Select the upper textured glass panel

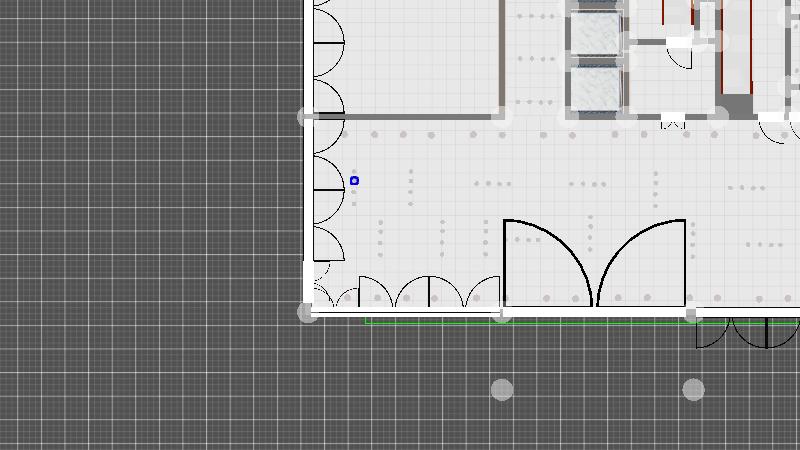pyautogui.click(x=596, y=32)
